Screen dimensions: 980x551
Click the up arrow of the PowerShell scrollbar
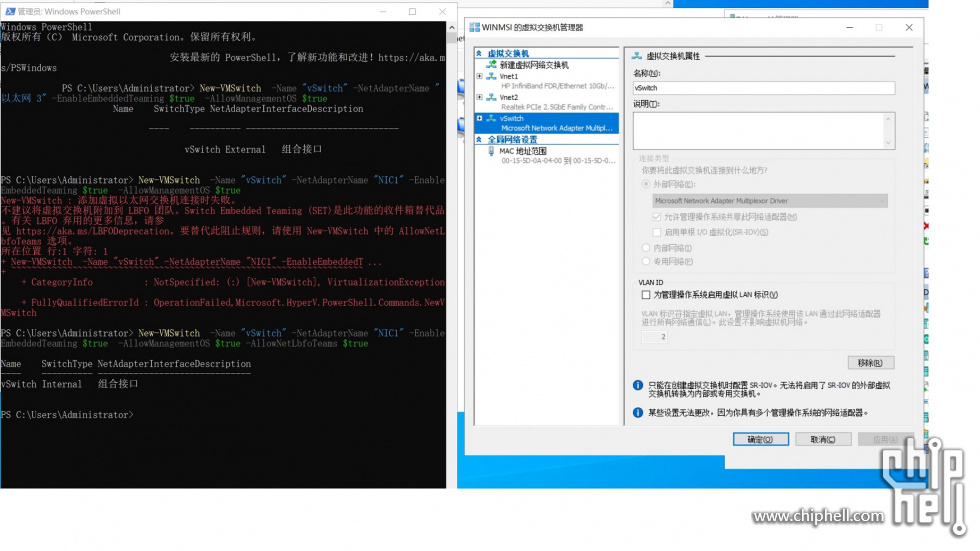tap(452, 27)
